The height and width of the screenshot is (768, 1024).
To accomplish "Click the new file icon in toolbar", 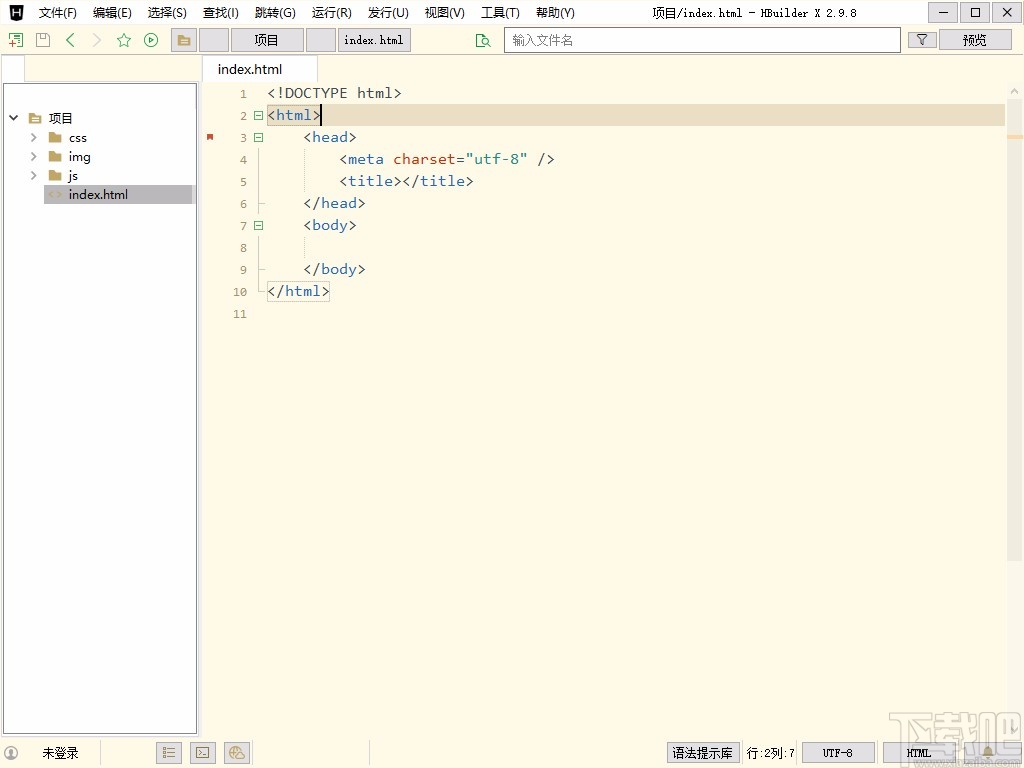I will tap(15, 40).
